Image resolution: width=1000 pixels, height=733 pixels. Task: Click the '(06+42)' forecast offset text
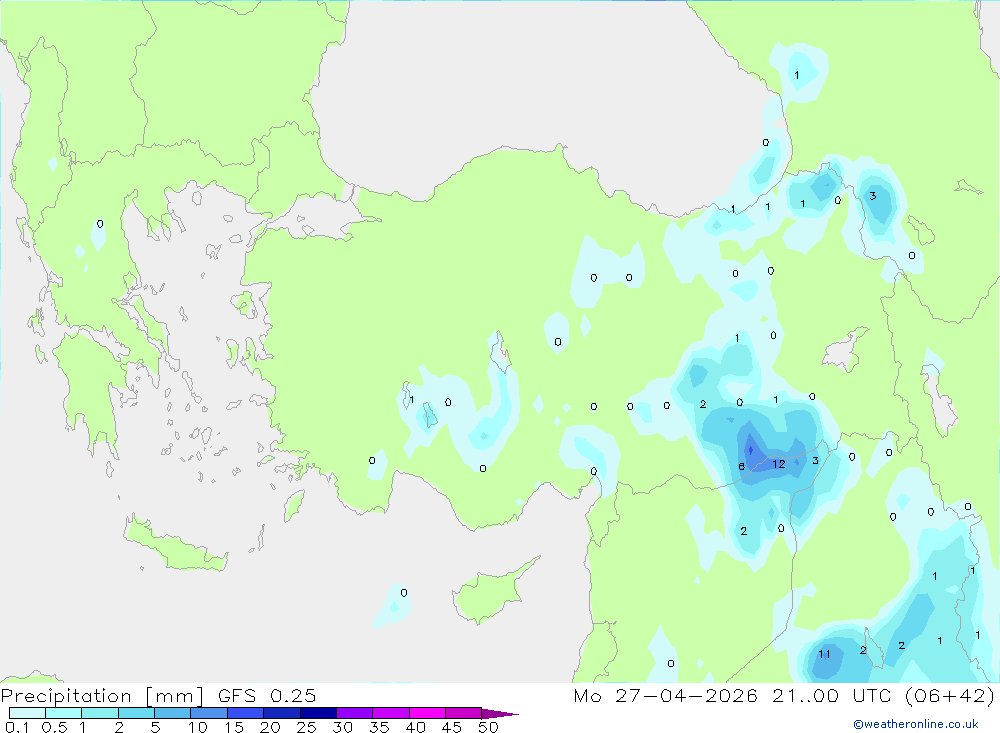(x=950, y=696)
